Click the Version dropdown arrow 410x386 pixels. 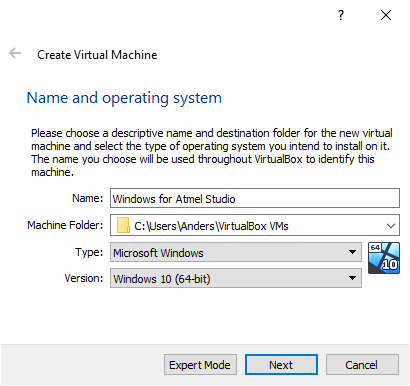coord(352,278)
